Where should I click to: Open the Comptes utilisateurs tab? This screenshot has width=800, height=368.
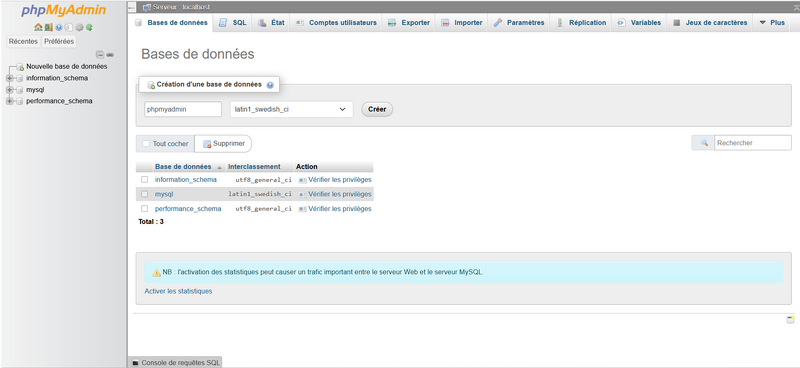336,22
